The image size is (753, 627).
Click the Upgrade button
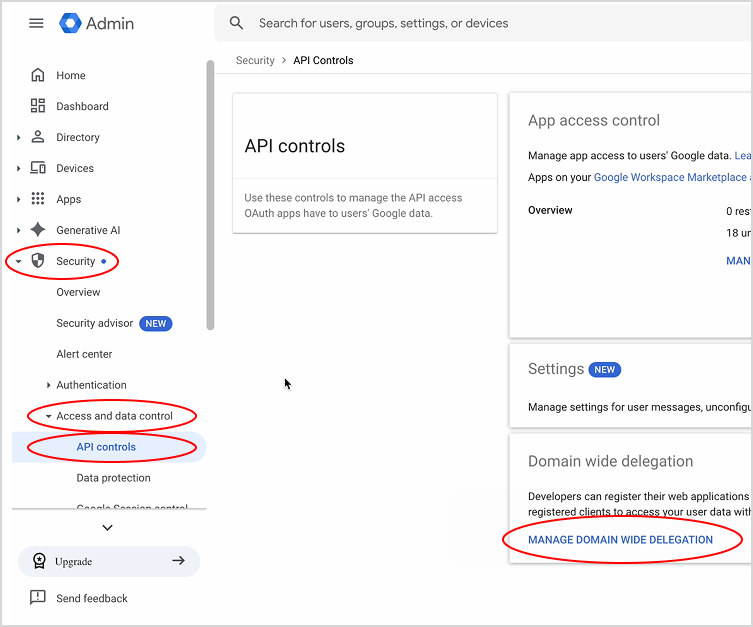point(108,561)
